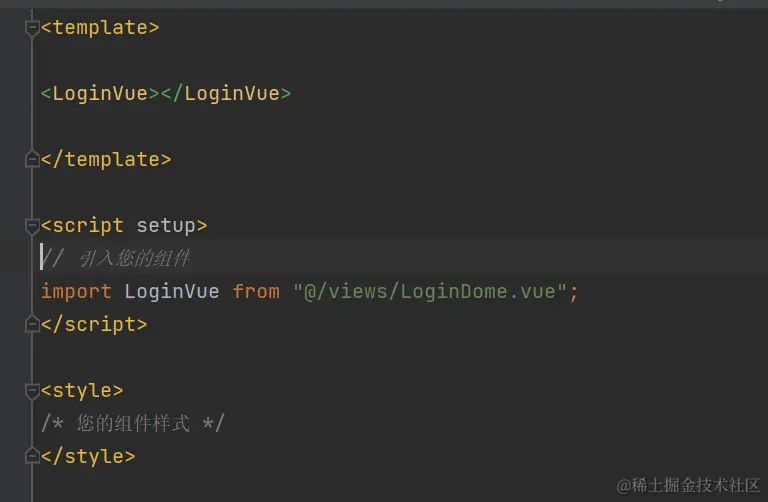The width and height of the screenshot is (768, 502).
Task: Click fold marker beside closing </template> tag
Action: click(x=33, y=160)
